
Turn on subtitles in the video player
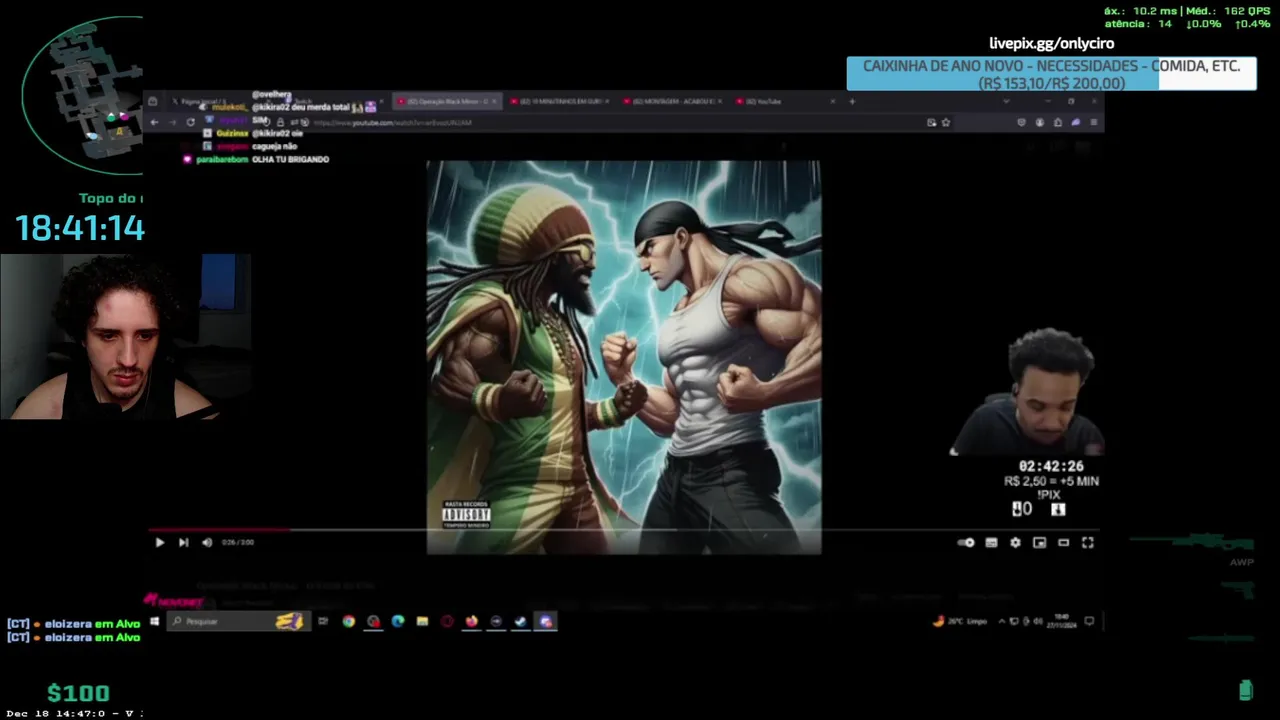pyautogui.click(x=991, y=542)
